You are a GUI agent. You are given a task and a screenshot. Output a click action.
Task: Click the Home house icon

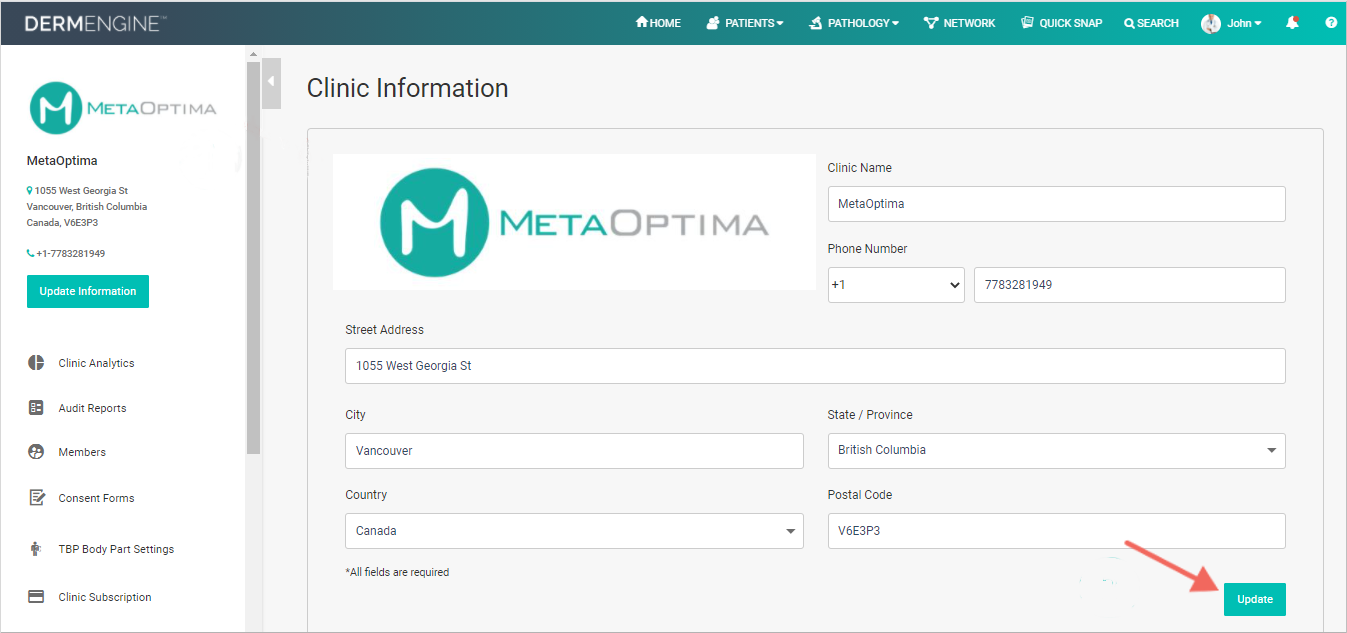pyautogui.click(x=642, y=22)
